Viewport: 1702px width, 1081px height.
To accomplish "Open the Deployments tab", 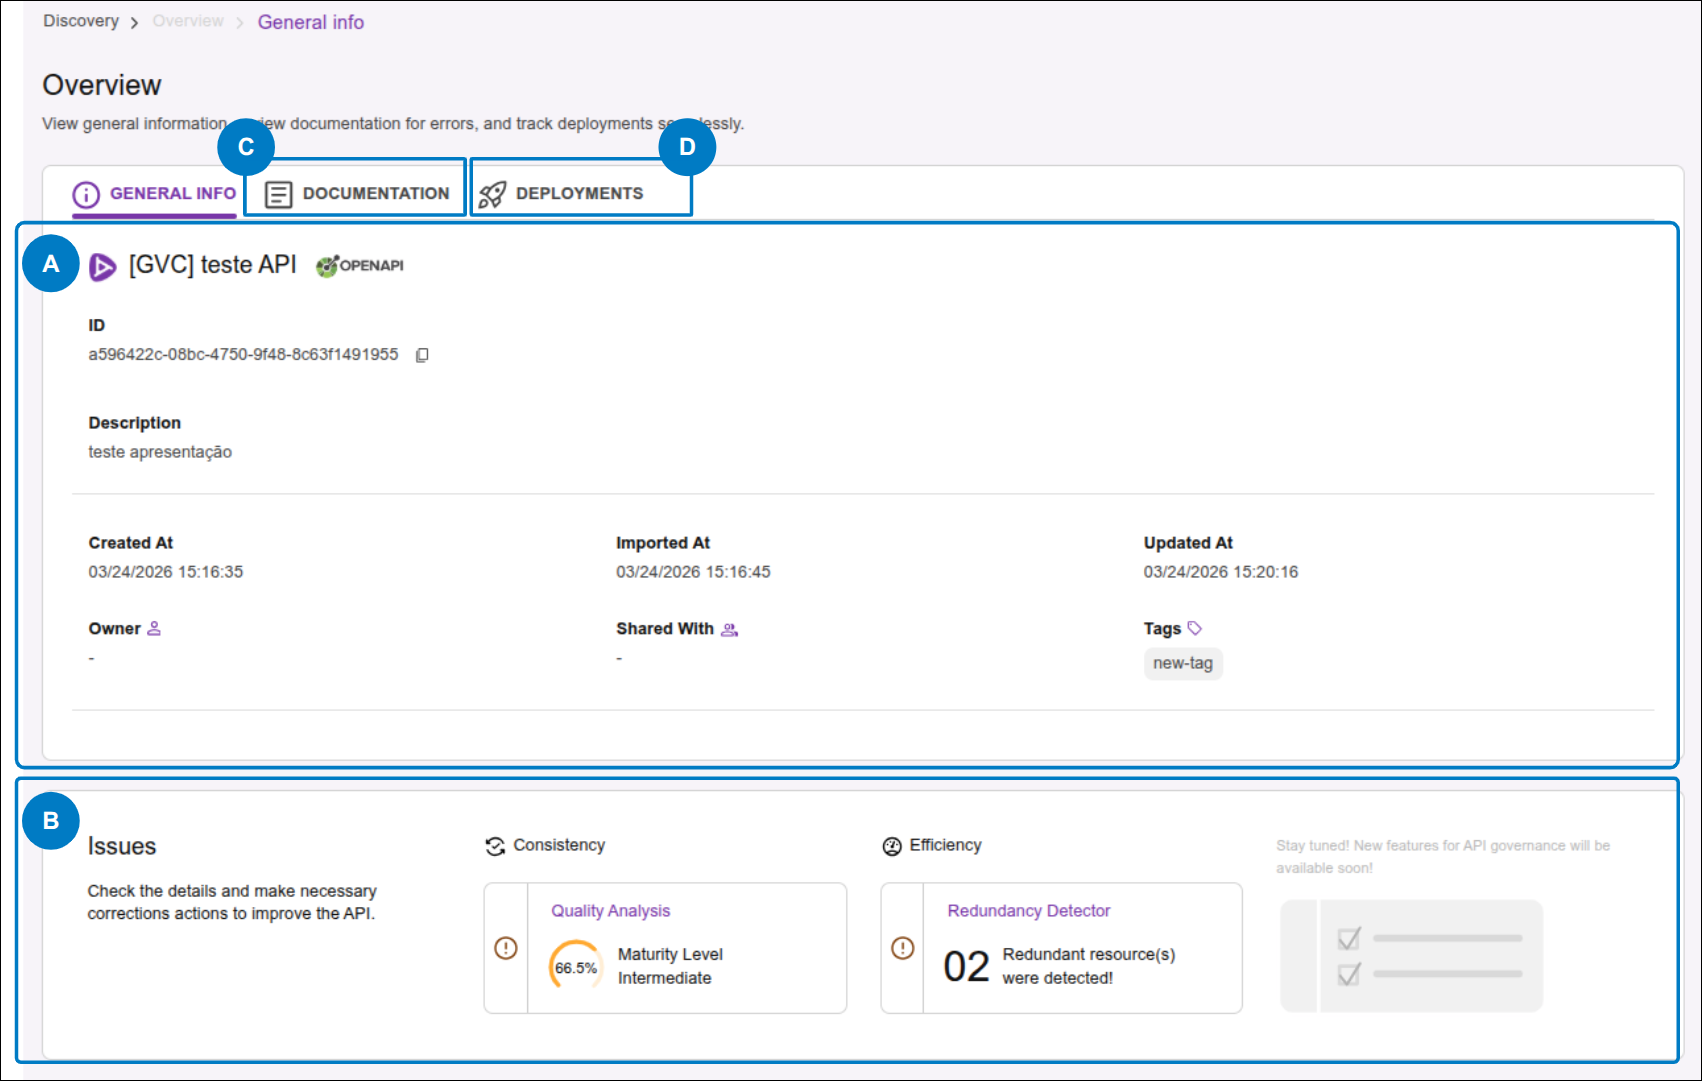I will [562, 194].
